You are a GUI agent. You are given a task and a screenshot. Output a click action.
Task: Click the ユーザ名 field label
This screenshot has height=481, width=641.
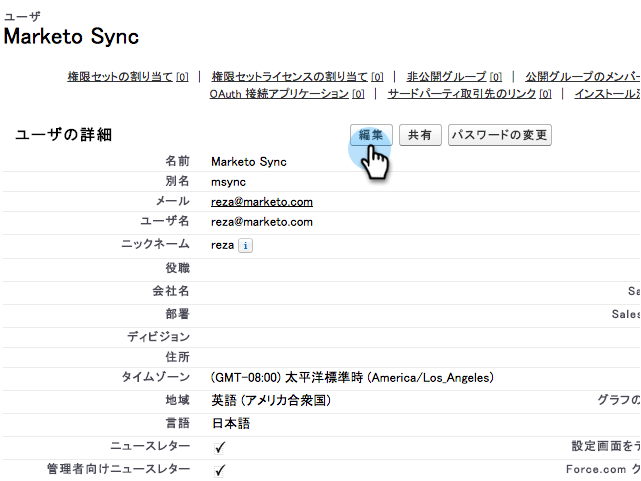point(165,221)
